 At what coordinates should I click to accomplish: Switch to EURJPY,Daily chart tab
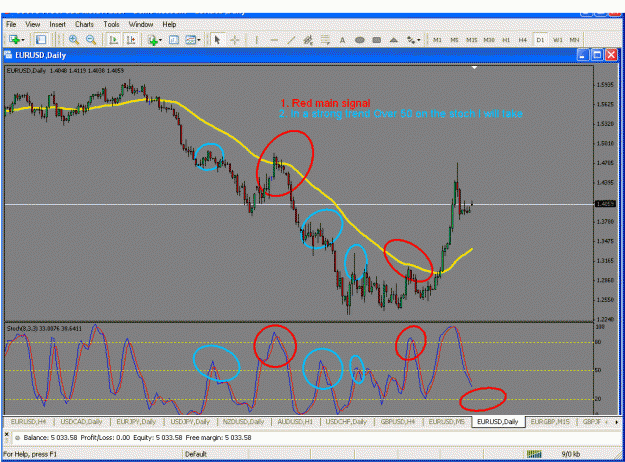pos(136,421)
